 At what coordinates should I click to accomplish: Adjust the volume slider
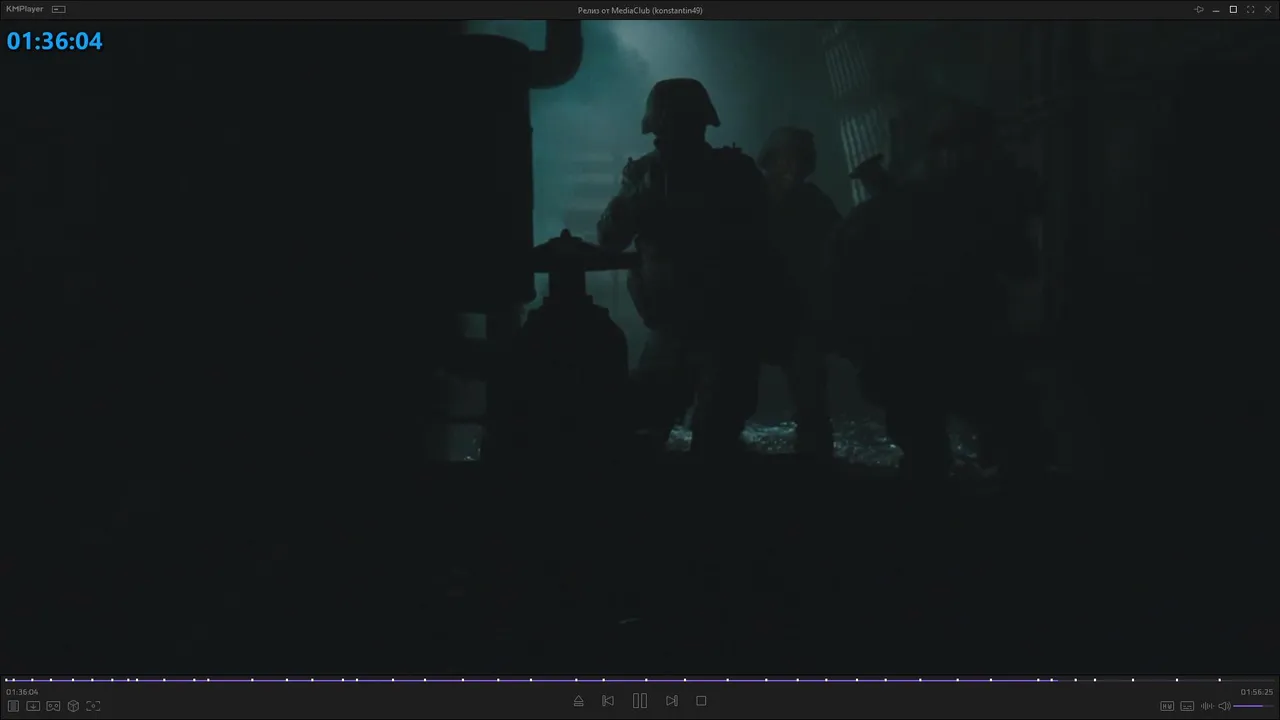1254,706
